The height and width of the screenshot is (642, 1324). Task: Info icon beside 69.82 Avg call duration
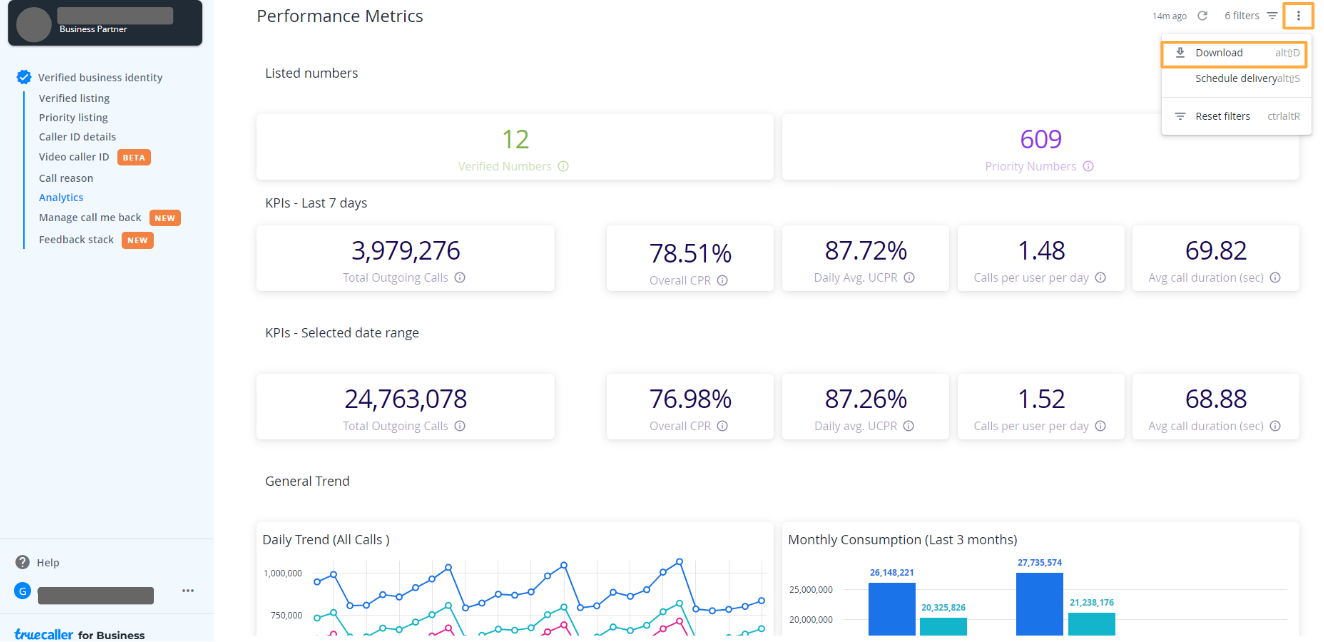point(1276,278)
